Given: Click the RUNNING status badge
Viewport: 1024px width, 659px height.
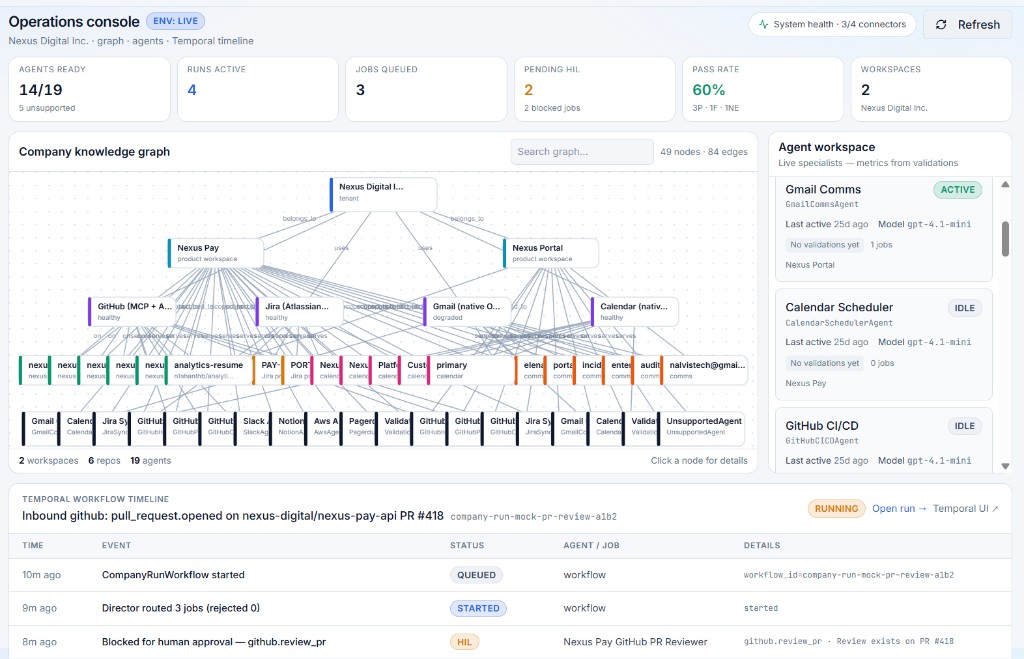Looking at the screenshot, I should pos(836,508).
